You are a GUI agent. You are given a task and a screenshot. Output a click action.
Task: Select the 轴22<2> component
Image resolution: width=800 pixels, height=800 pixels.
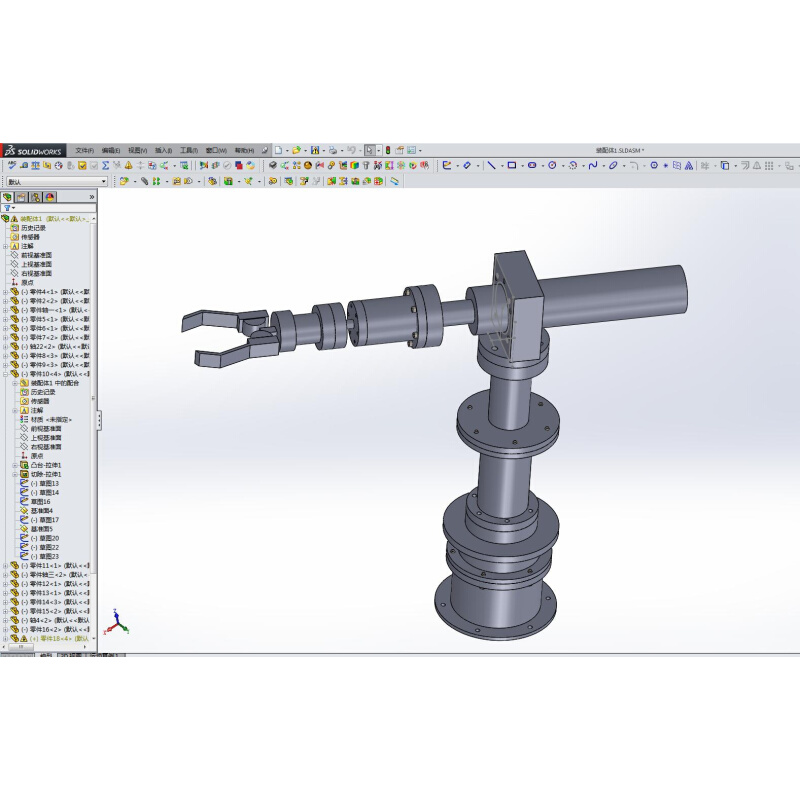click(x=50, y=346)
